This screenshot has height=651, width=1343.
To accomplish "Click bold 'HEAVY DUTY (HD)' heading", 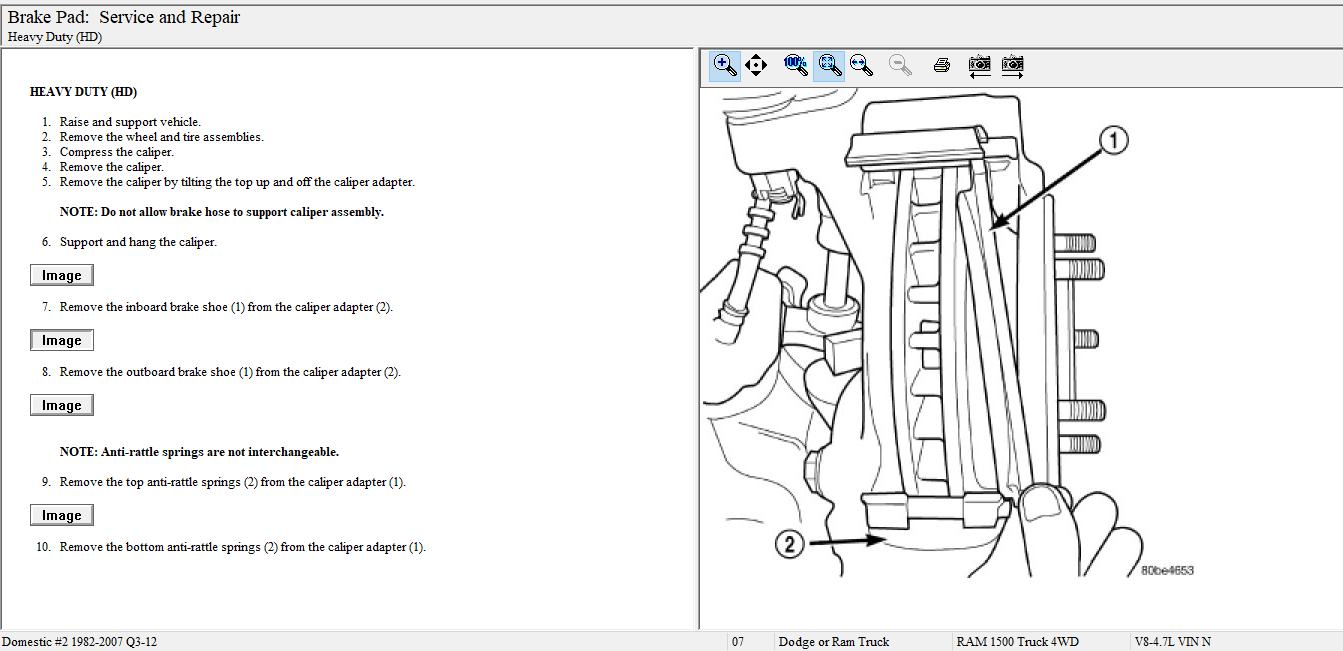I will click(x=83, y=92).
